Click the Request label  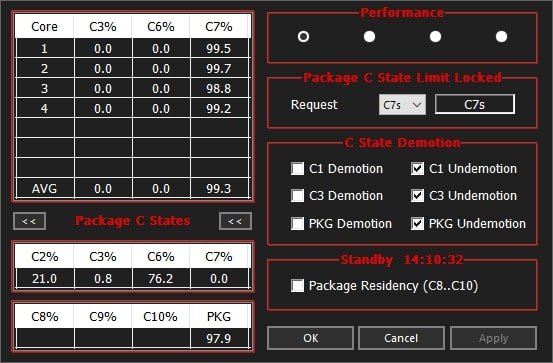pyautogui.click(x=314, y=104)
